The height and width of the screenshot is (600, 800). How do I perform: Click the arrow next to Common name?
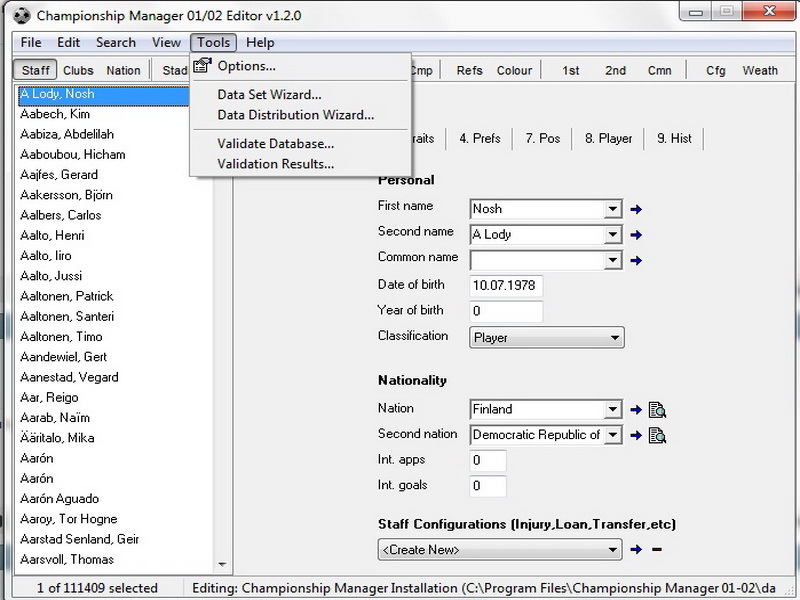coord(636,261)
